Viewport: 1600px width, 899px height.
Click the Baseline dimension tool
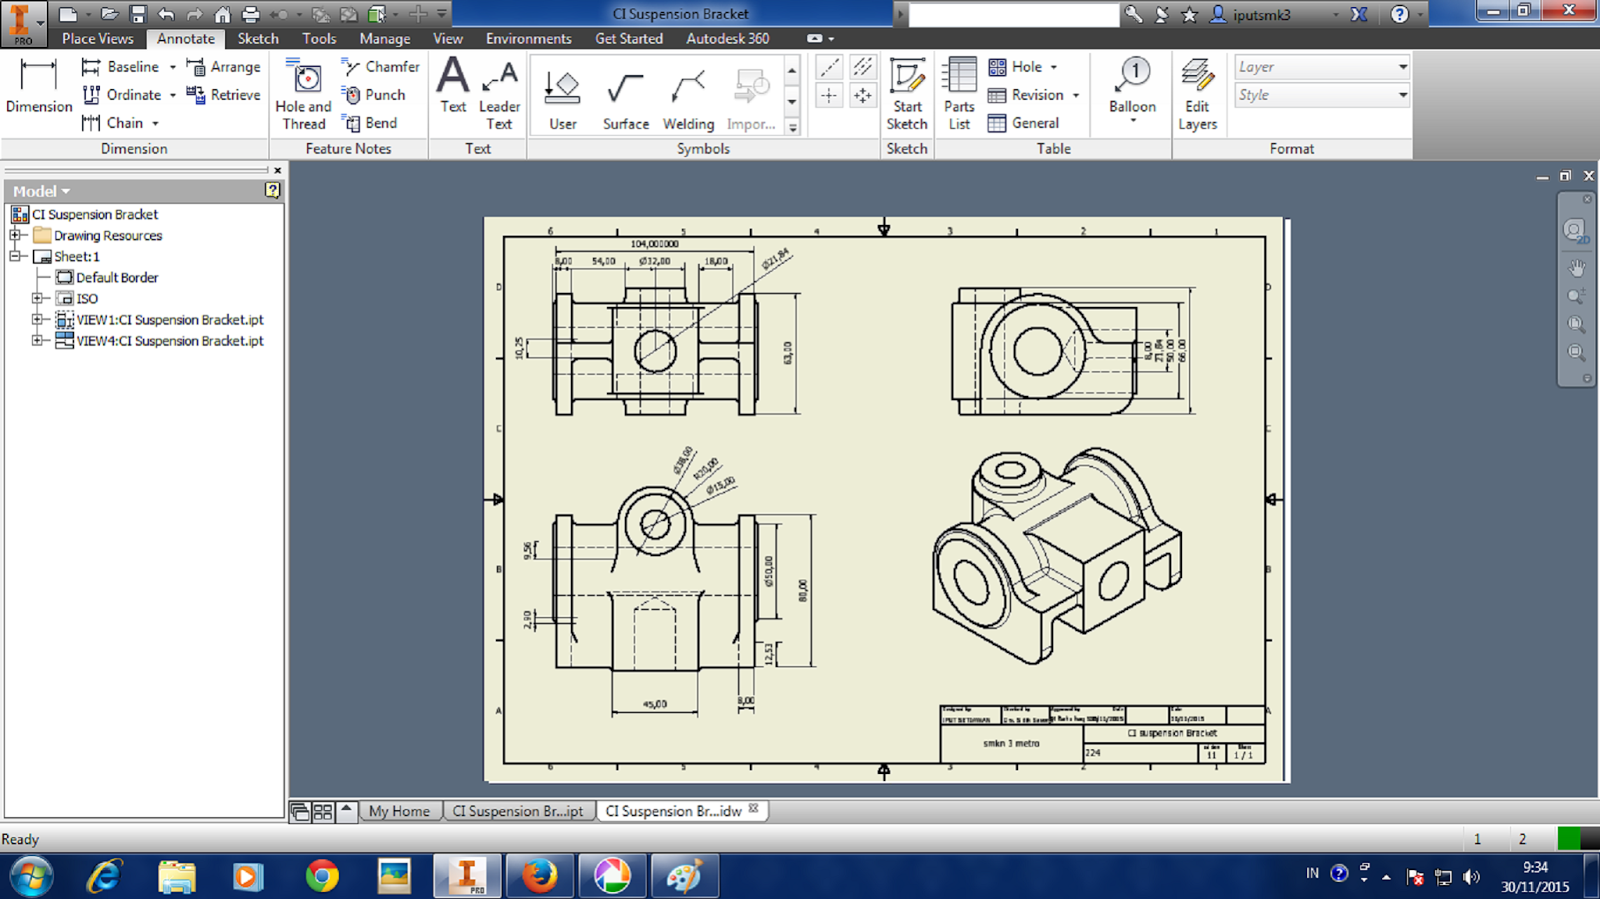point(120,67)
